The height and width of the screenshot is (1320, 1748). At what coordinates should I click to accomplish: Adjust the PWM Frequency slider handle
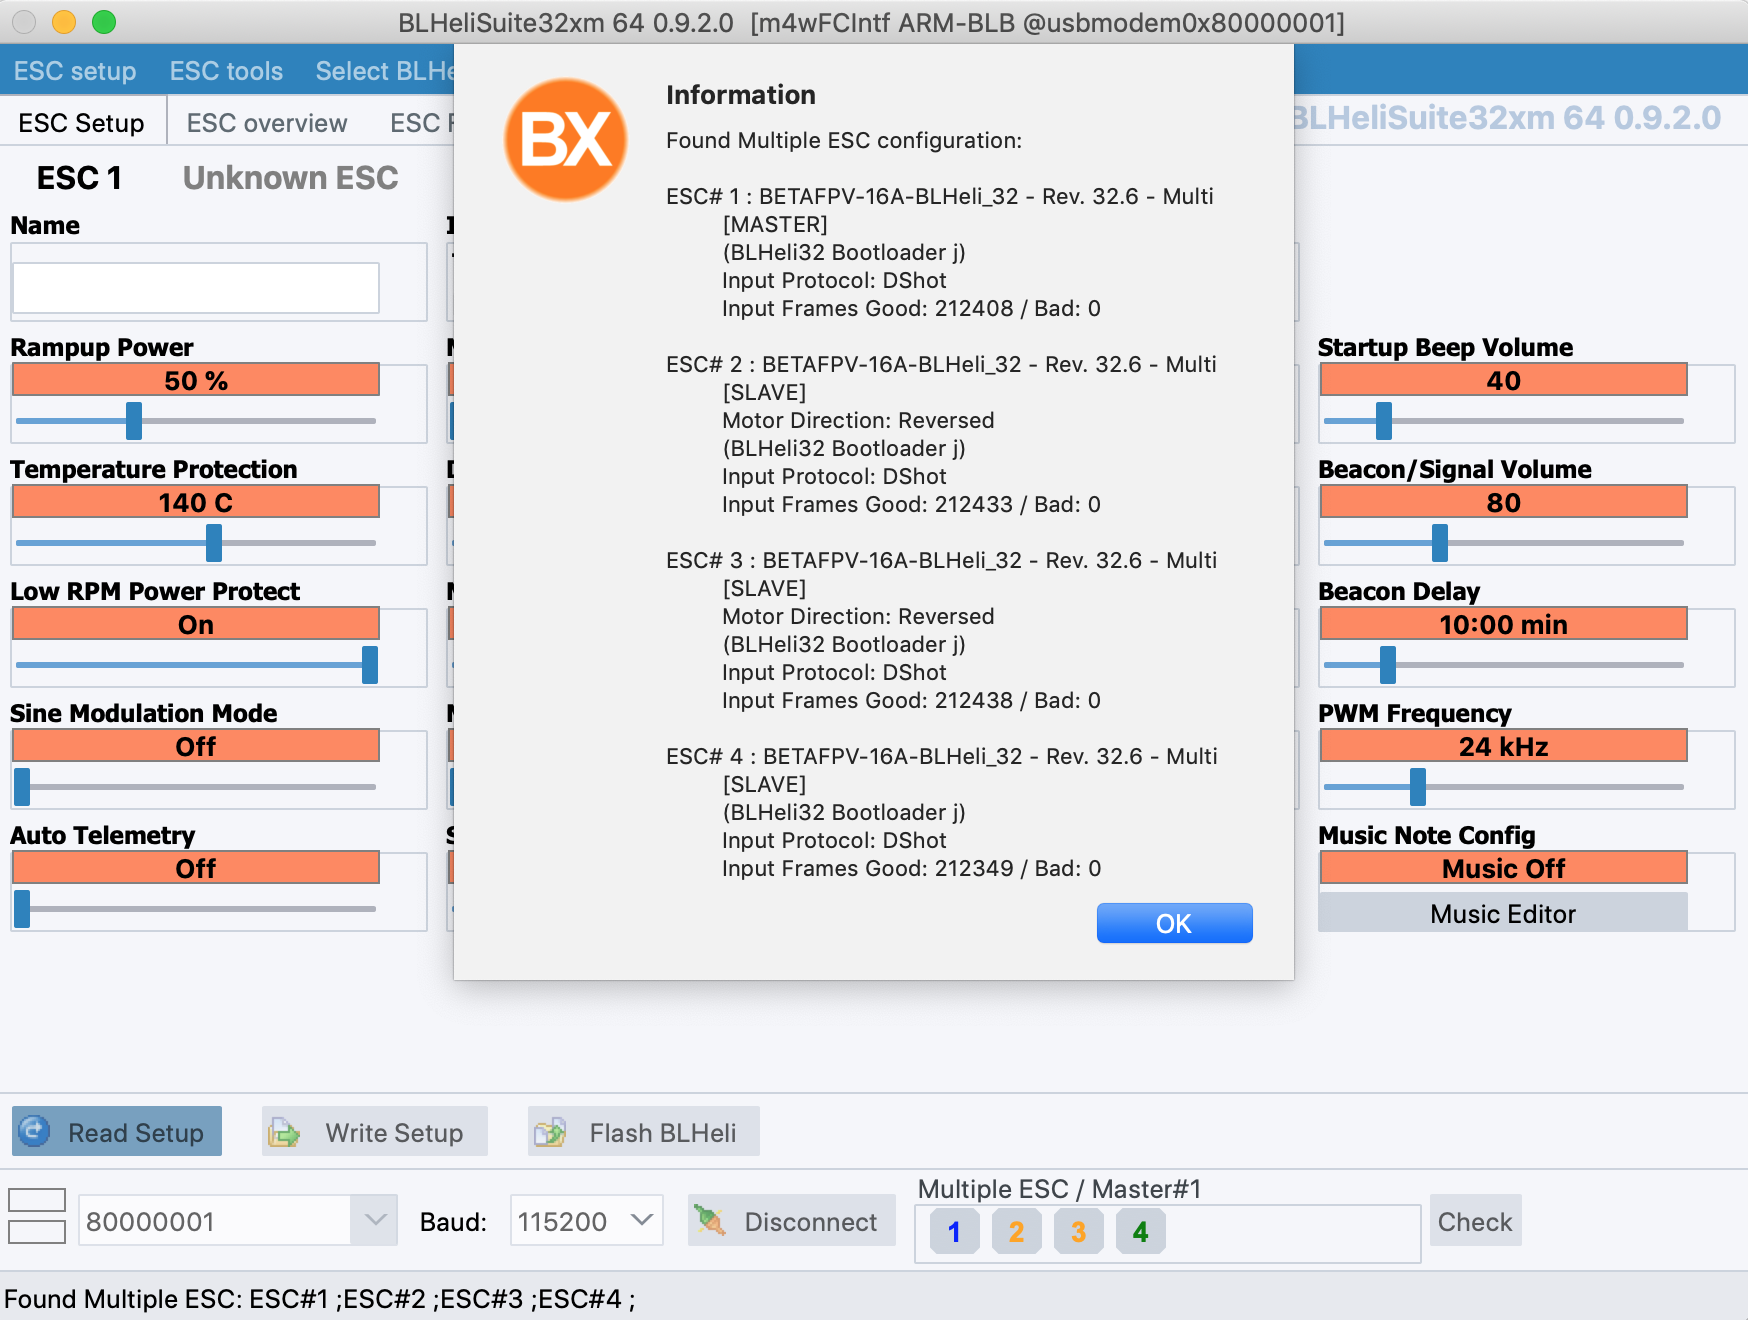(x=1418, y=787)
